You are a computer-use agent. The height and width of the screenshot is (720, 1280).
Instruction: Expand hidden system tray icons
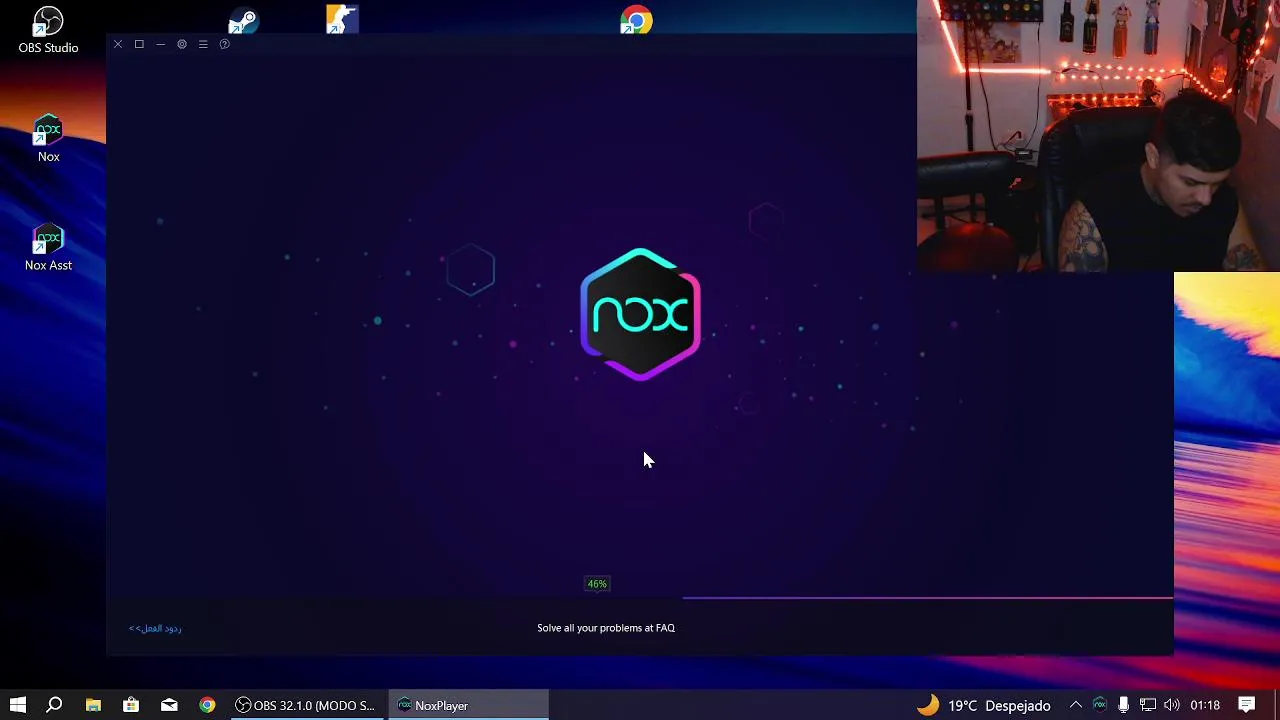1076,705
